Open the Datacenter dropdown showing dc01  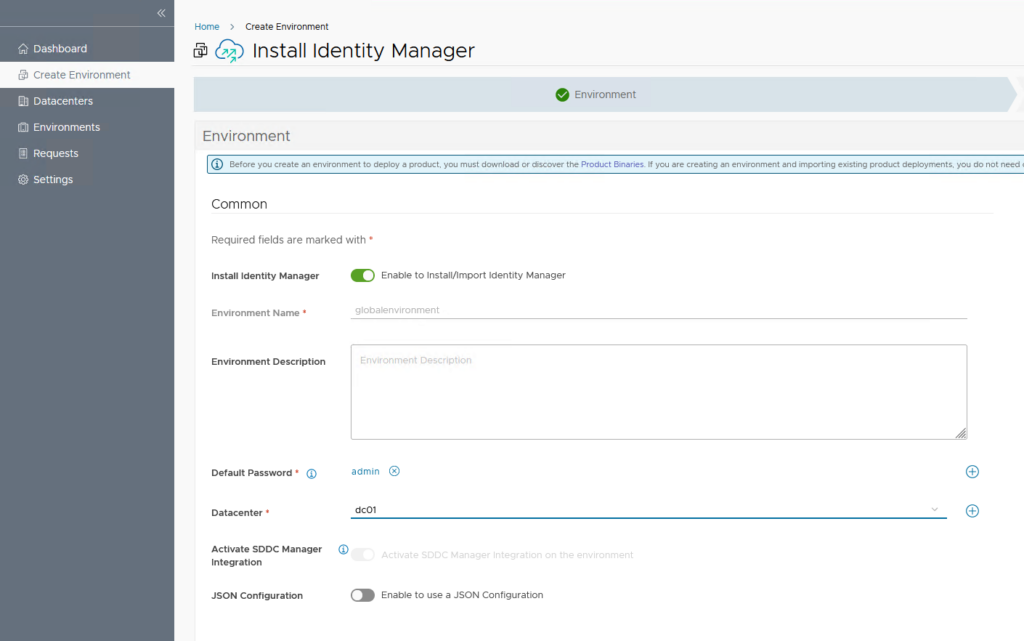coord(648,510)
